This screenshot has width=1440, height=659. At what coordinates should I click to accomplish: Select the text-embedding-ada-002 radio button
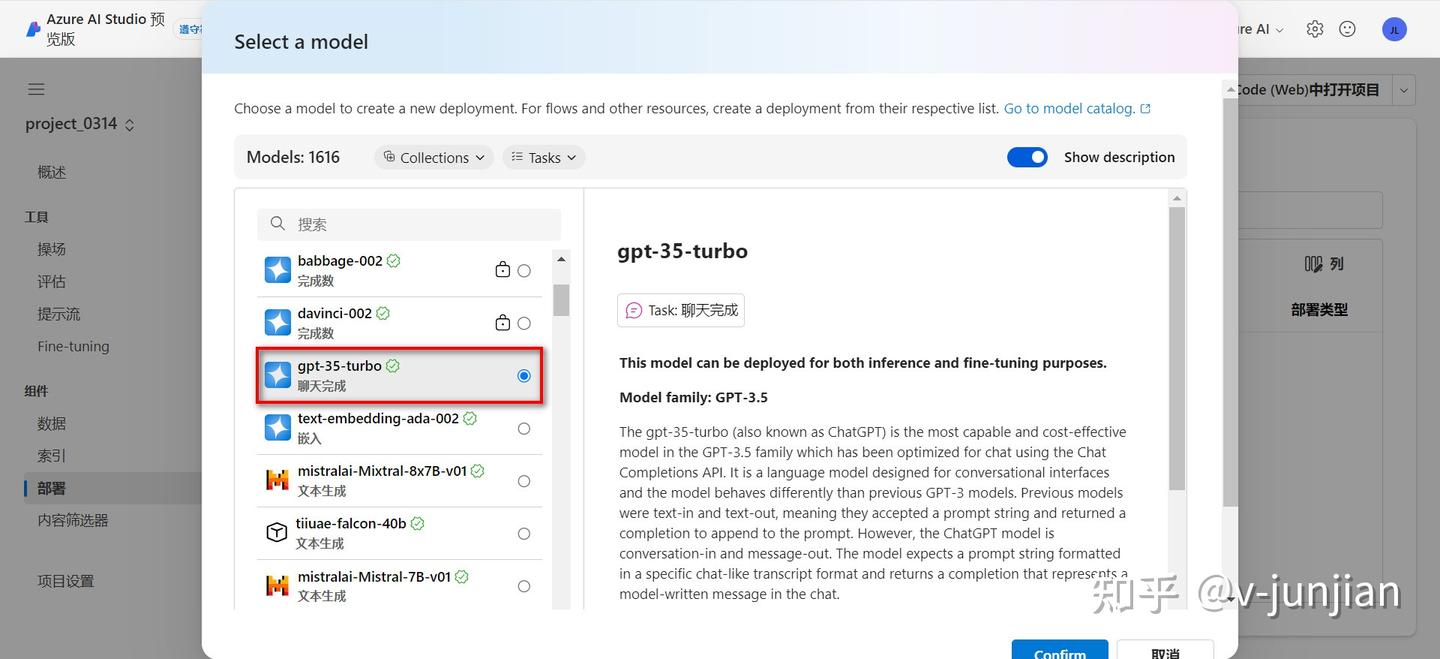coord(523,428)
